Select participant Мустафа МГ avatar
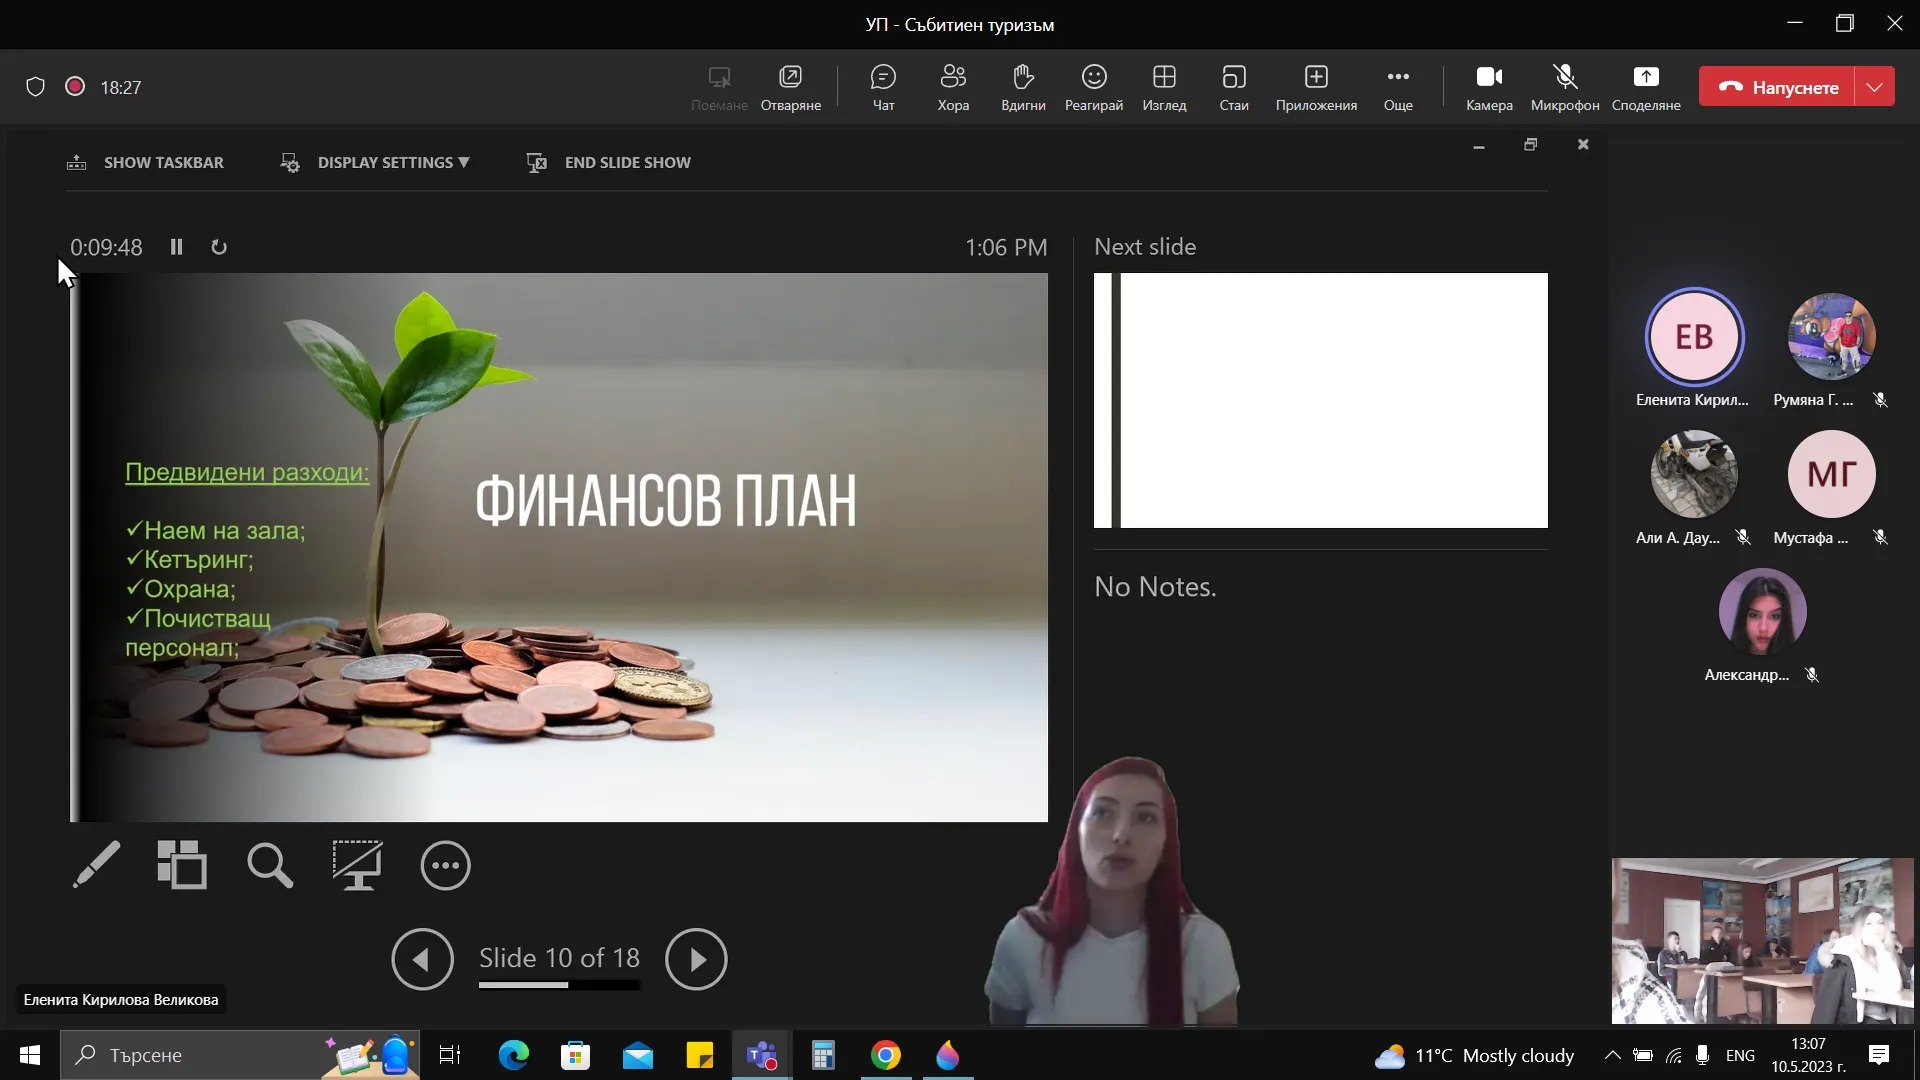Image resolution: width=1920 pixels, height=1080 pixels. (1831, 474)
